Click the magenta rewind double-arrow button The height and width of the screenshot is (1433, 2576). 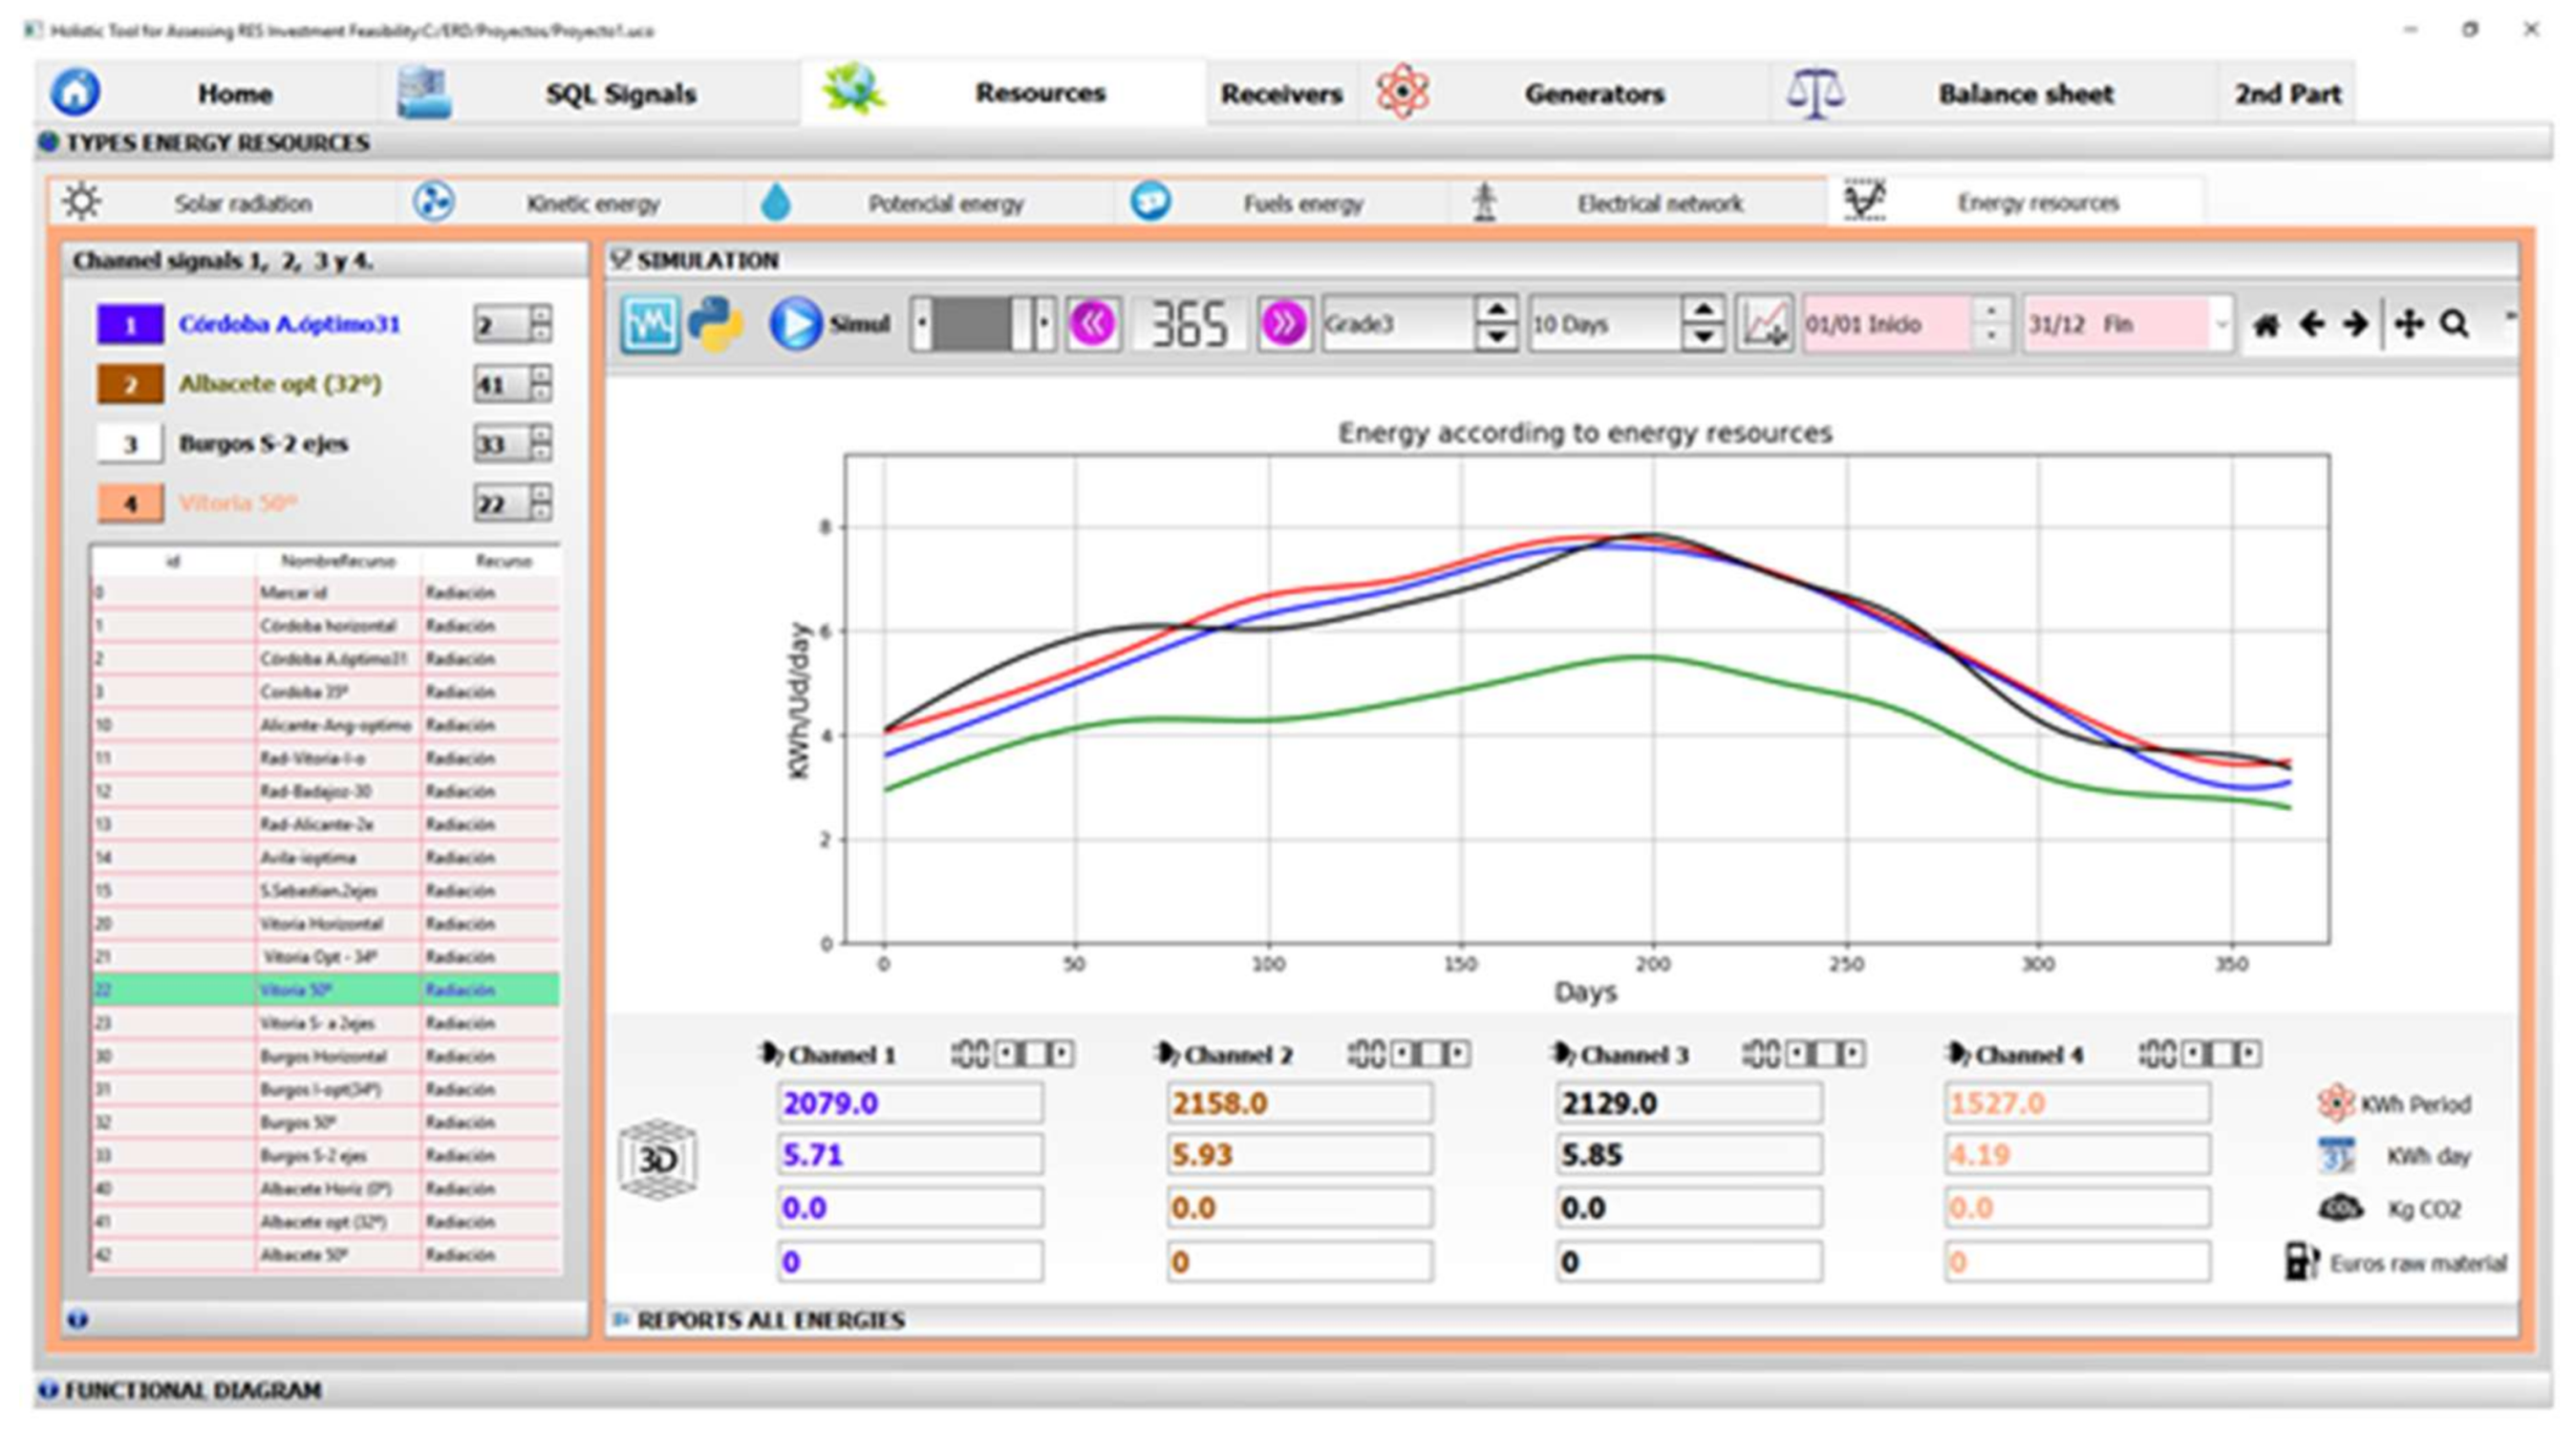point(1092,324)
